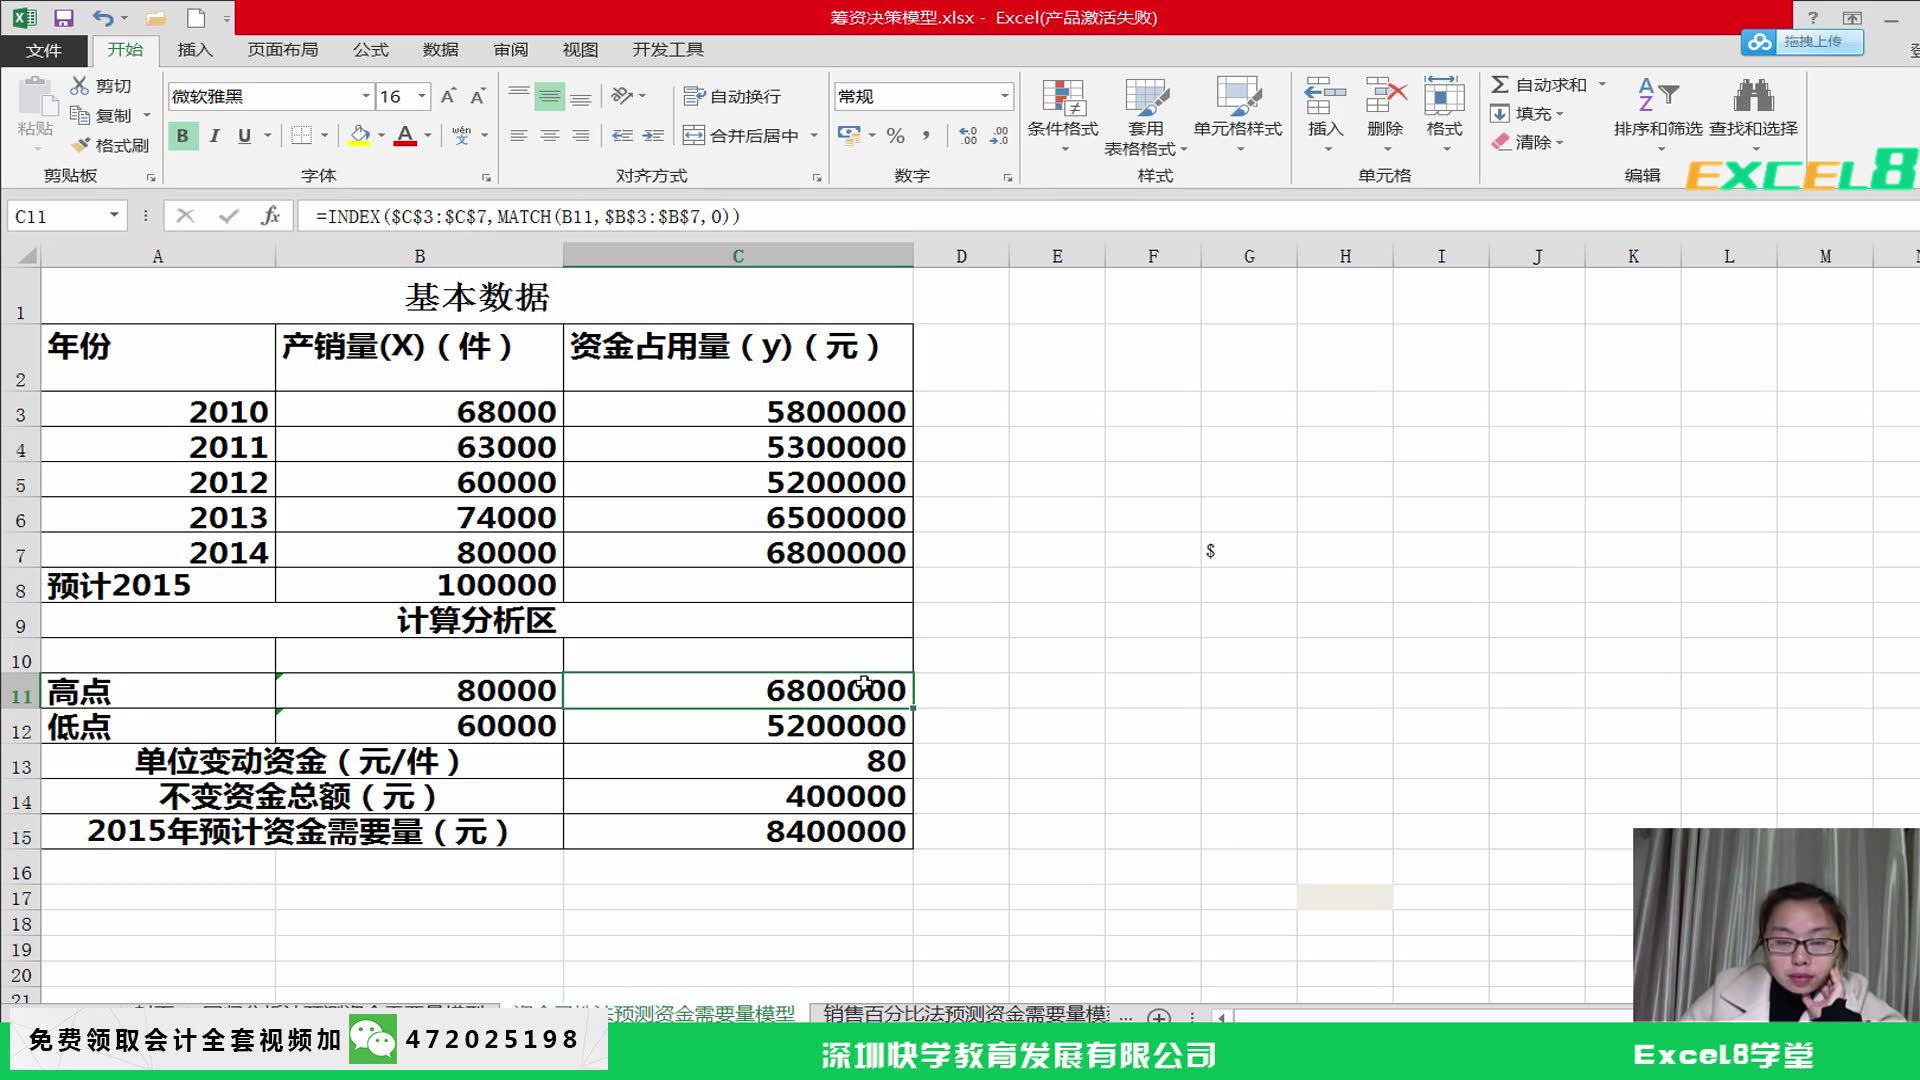Click the 销售百分比法预测资金需要量模 sheet tab
The width and height of the screenshot is (1920, 1080).
tap(965, 1014)
